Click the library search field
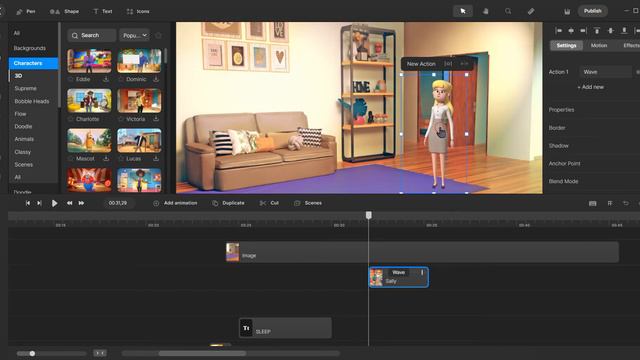This screenshot has height=360, width=640. pyautogui.click(x=91, y=36)
